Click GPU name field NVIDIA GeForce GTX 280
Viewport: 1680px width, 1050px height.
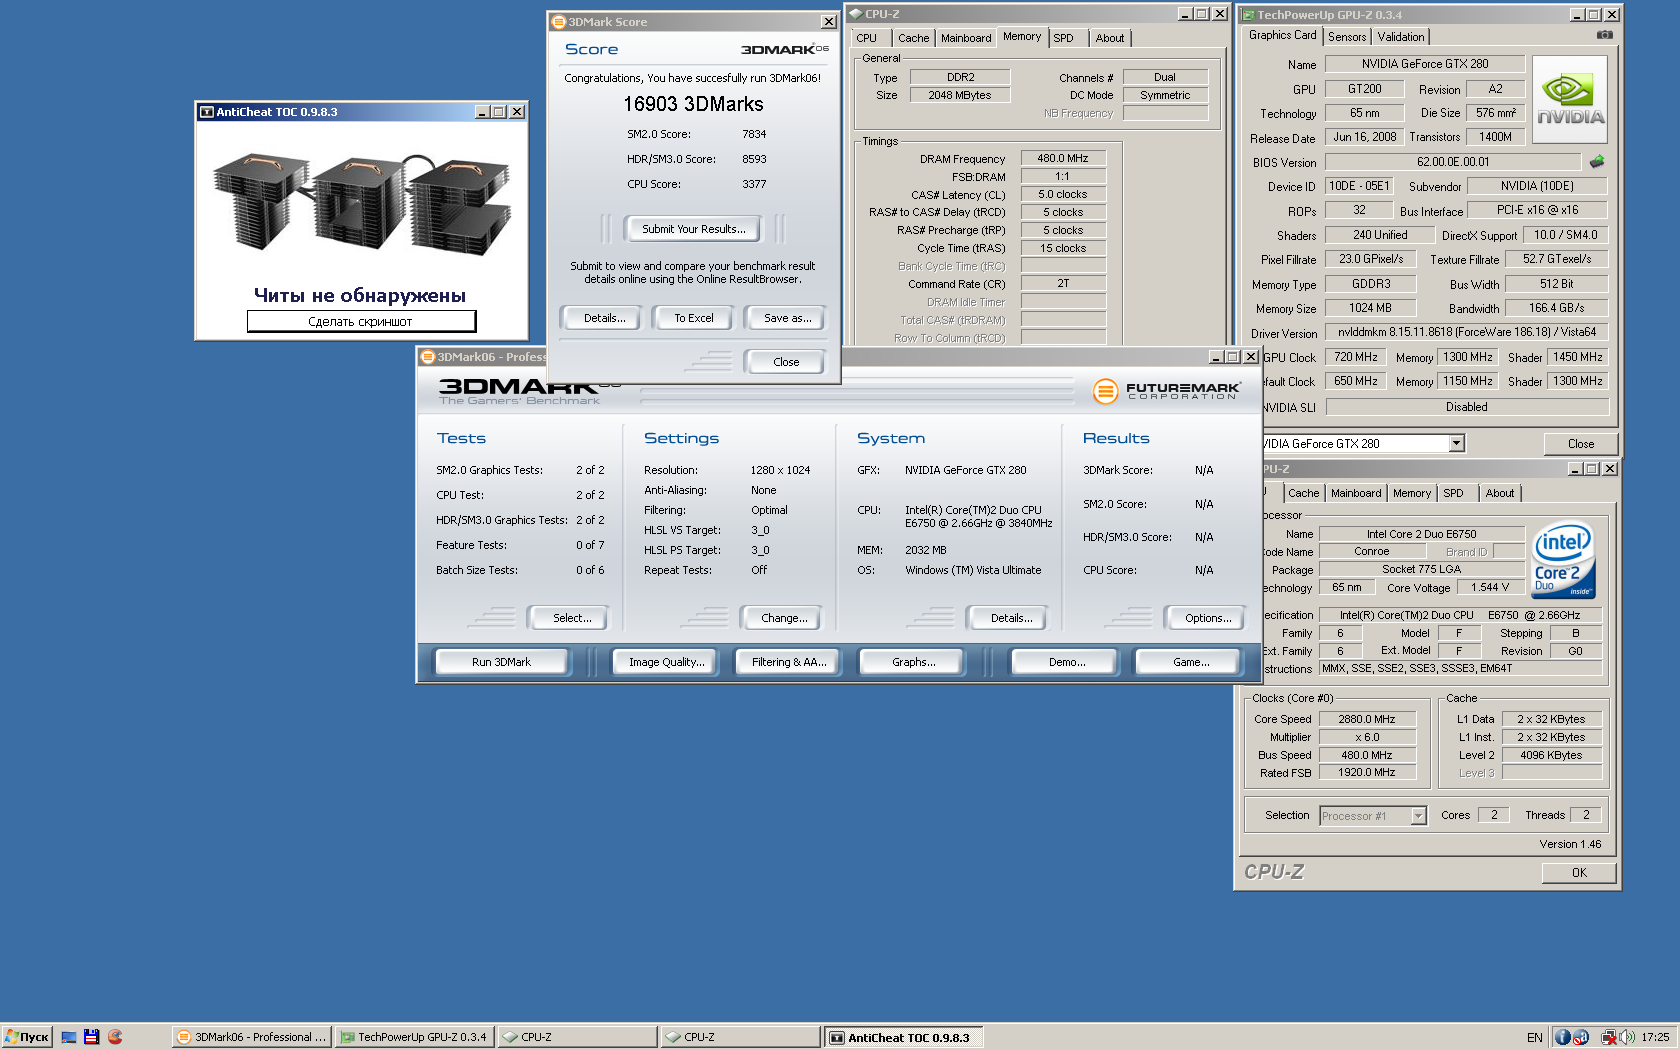coord(1425,64)
